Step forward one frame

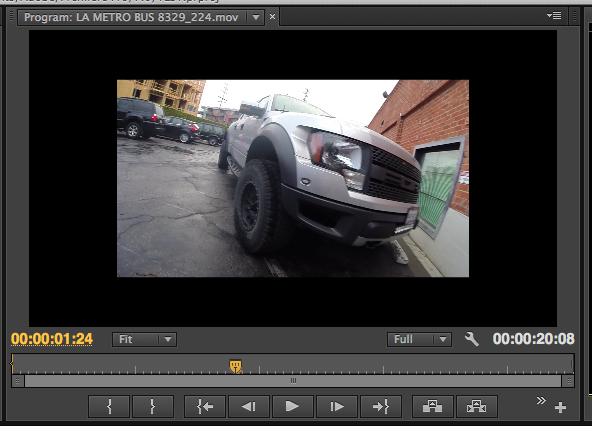[337, 406]
